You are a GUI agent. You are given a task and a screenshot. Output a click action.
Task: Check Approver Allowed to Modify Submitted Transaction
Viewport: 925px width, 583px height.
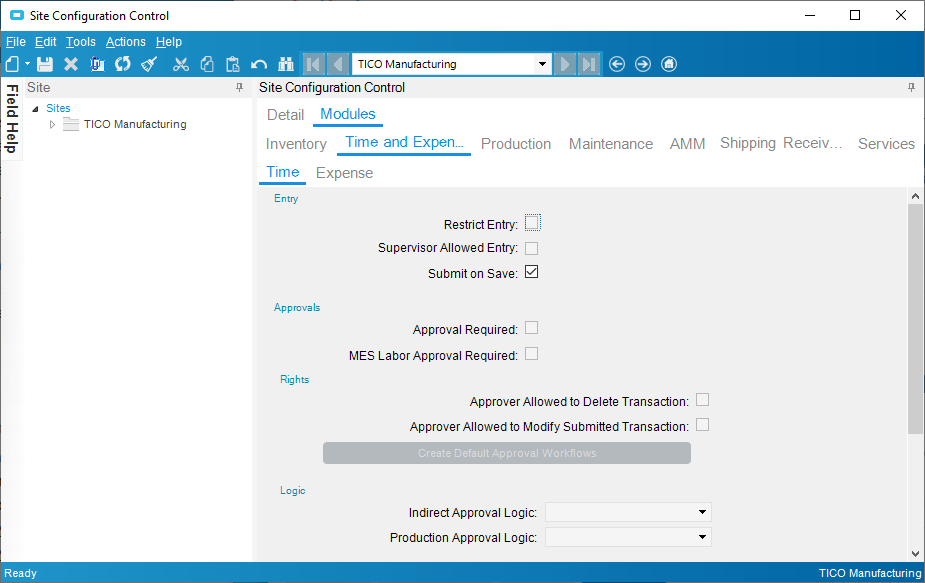pos(703,425)
